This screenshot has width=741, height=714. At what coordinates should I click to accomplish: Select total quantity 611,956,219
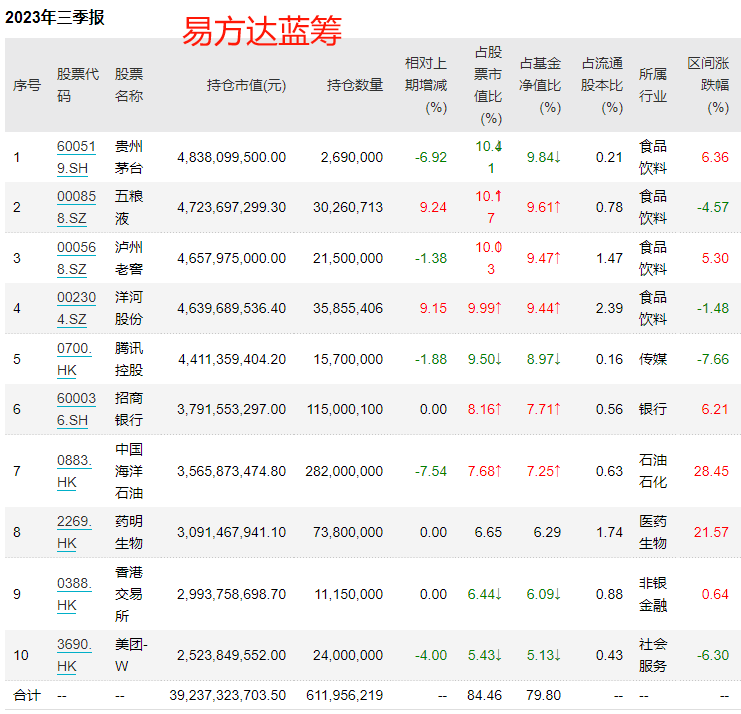pos(345,696)
